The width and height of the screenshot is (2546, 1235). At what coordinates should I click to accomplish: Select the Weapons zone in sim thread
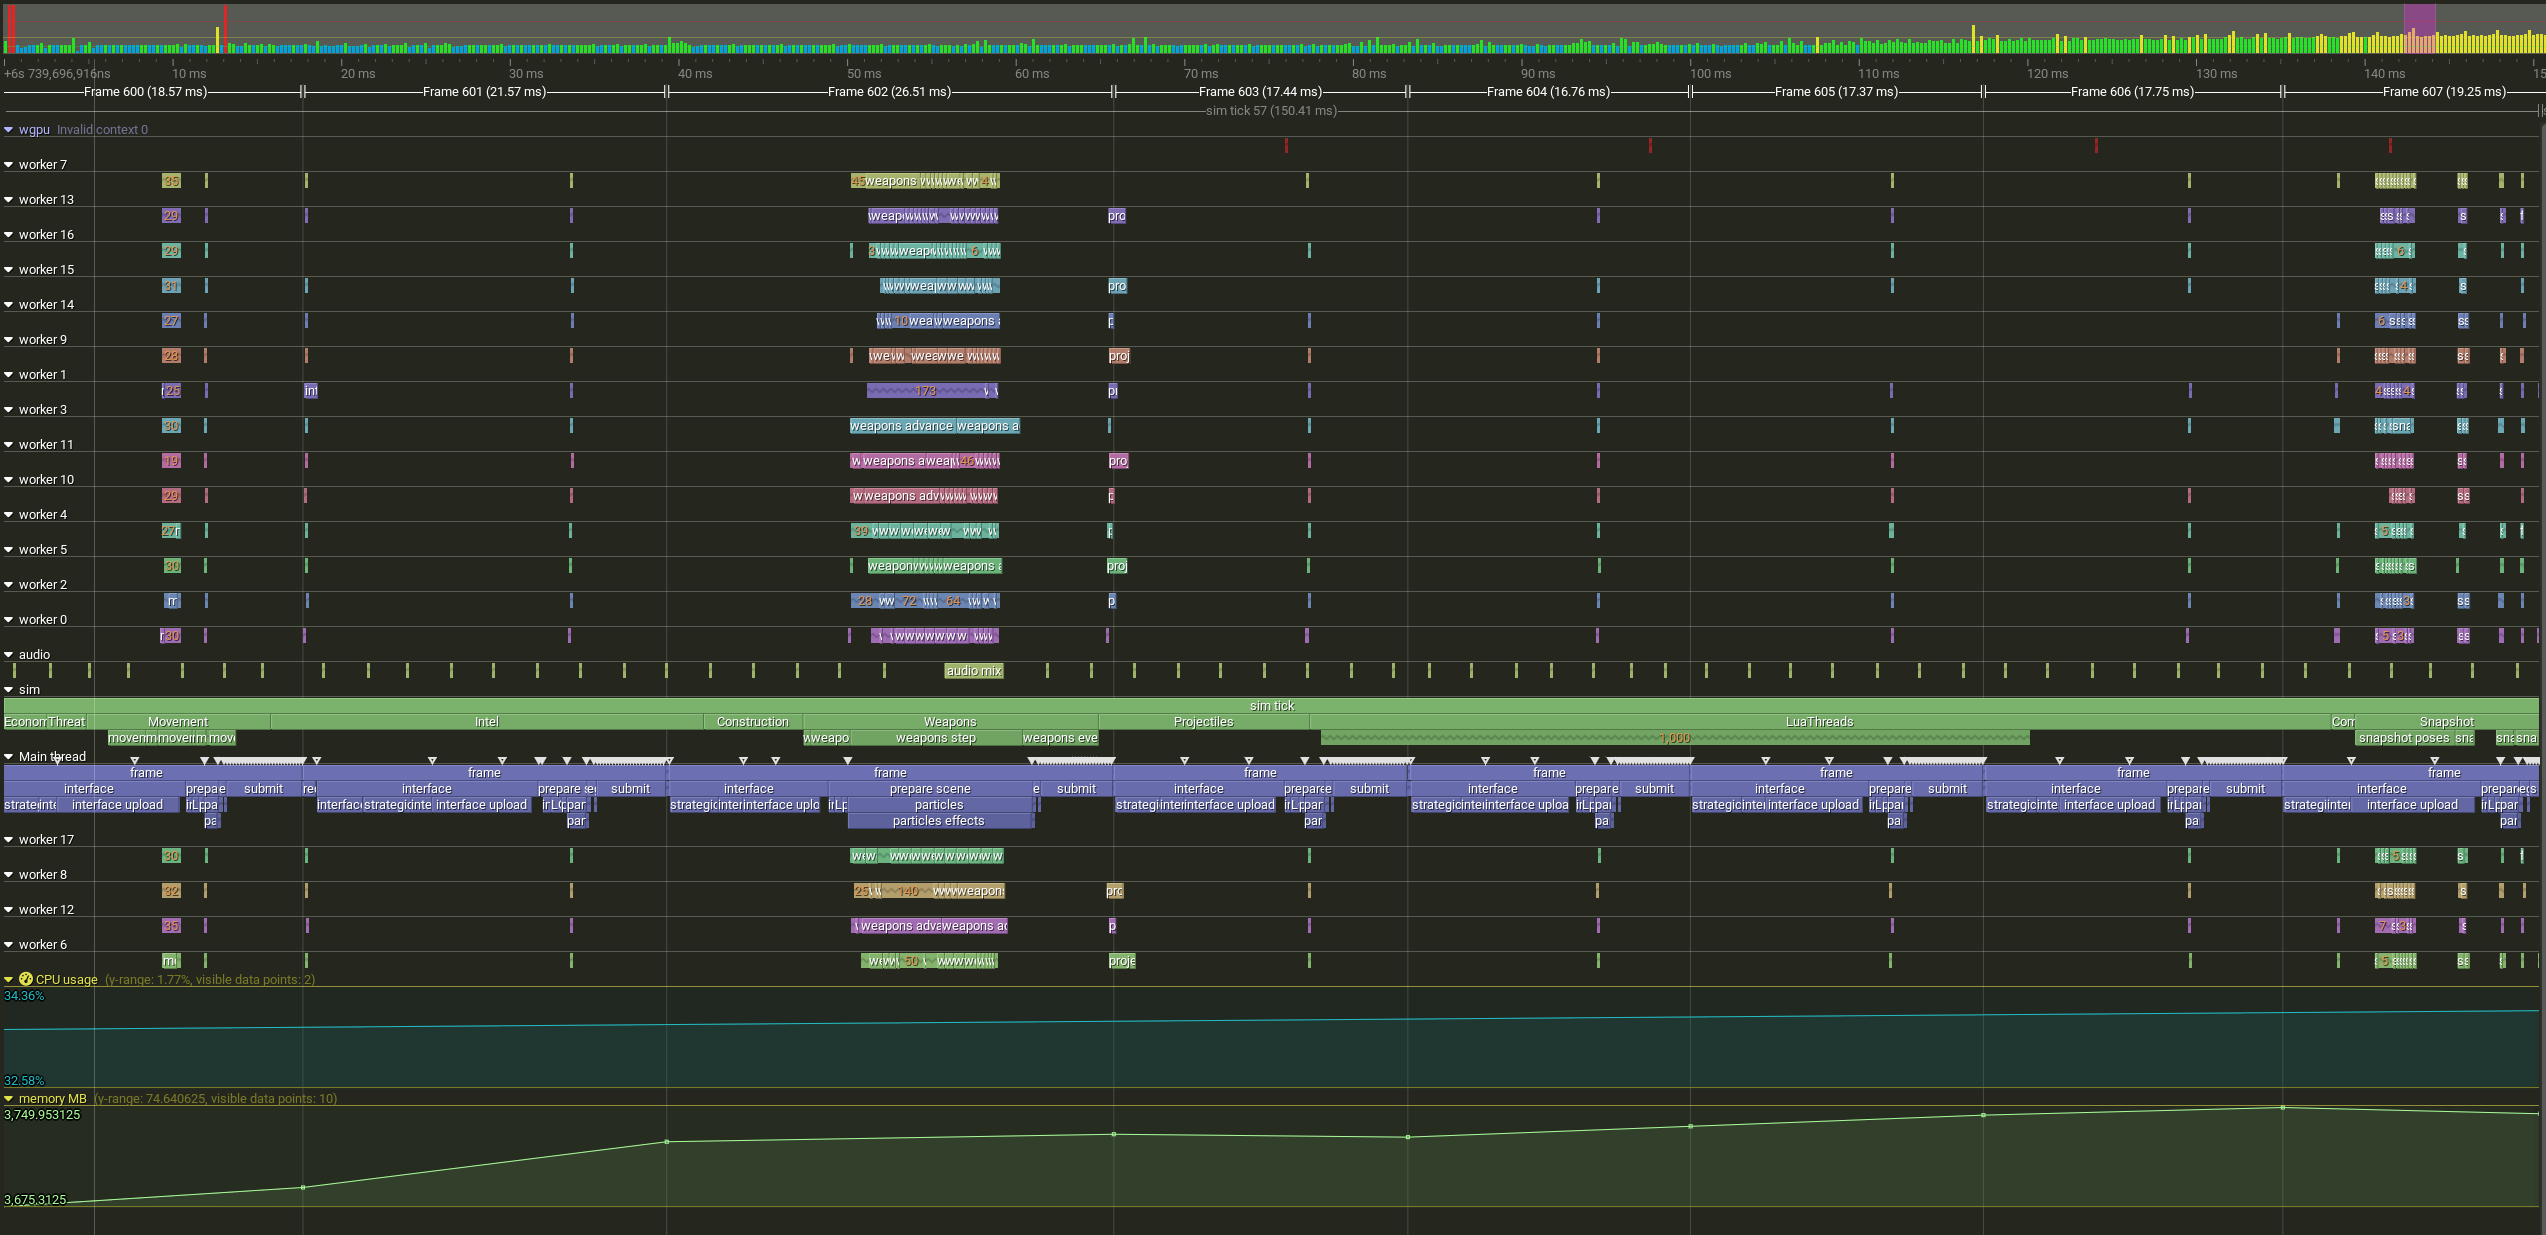(950, 722)
